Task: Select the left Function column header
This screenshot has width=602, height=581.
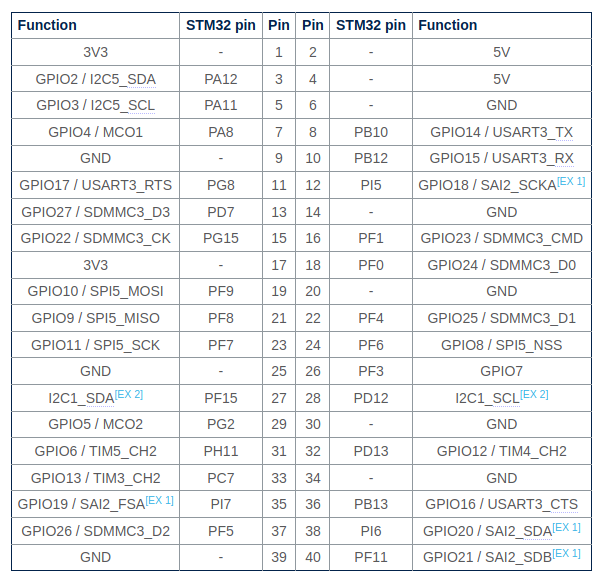Action: coord(96,25)
